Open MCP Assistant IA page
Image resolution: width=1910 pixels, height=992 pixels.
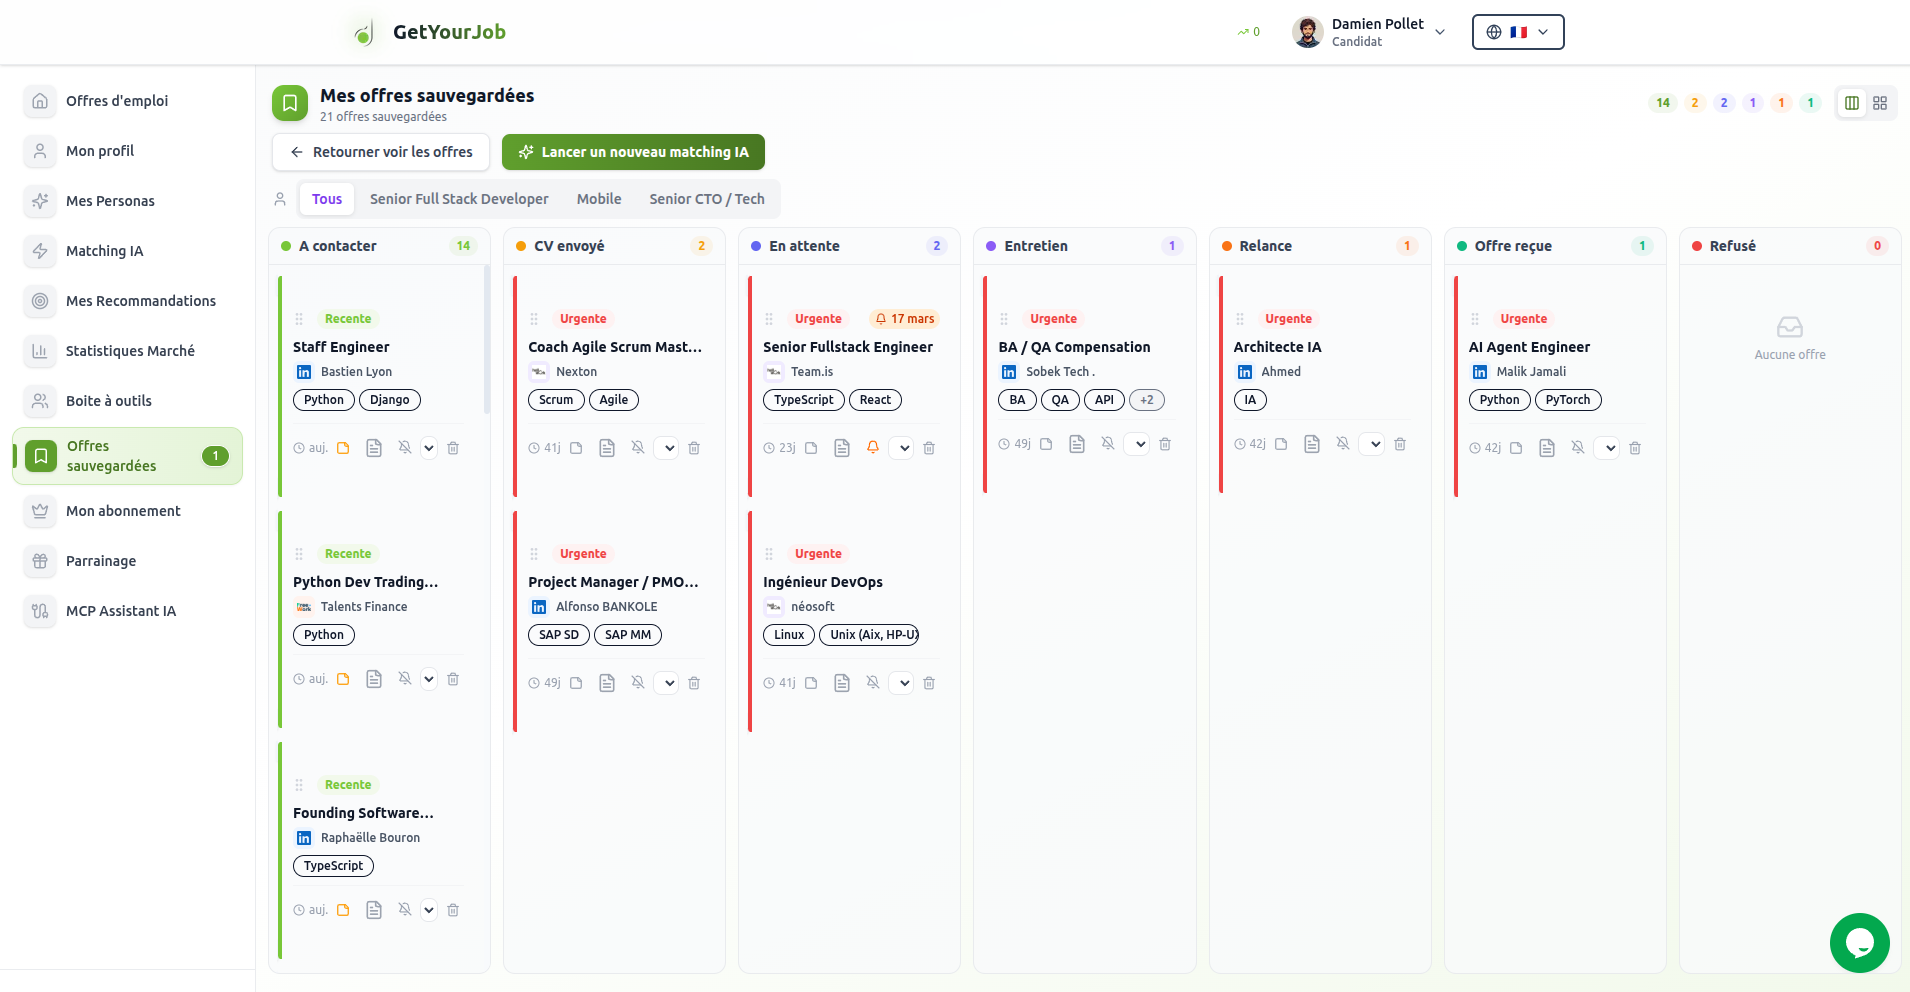(x=127, y=611)
